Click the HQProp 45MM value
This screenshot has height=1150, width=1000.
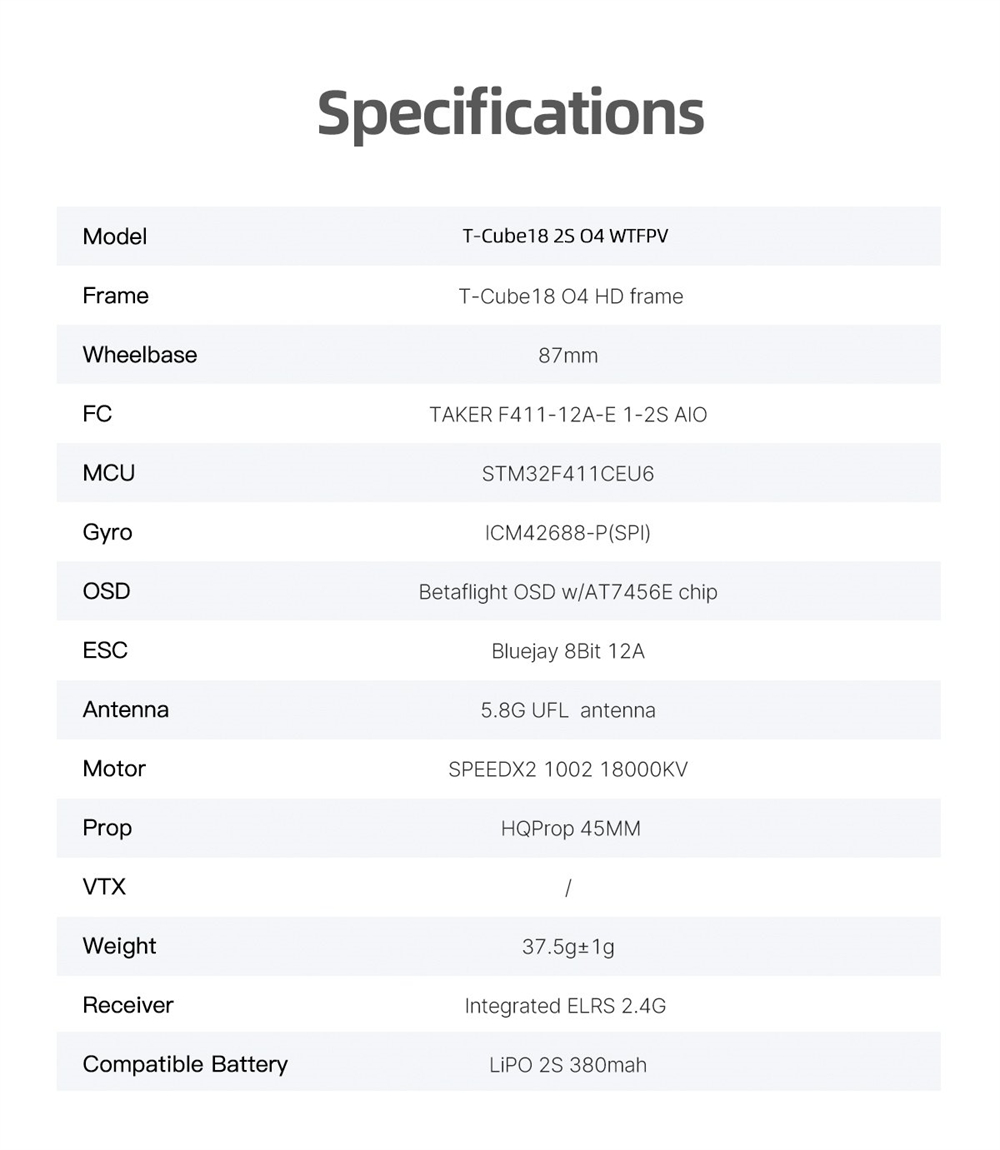click(x=570, y=828)
